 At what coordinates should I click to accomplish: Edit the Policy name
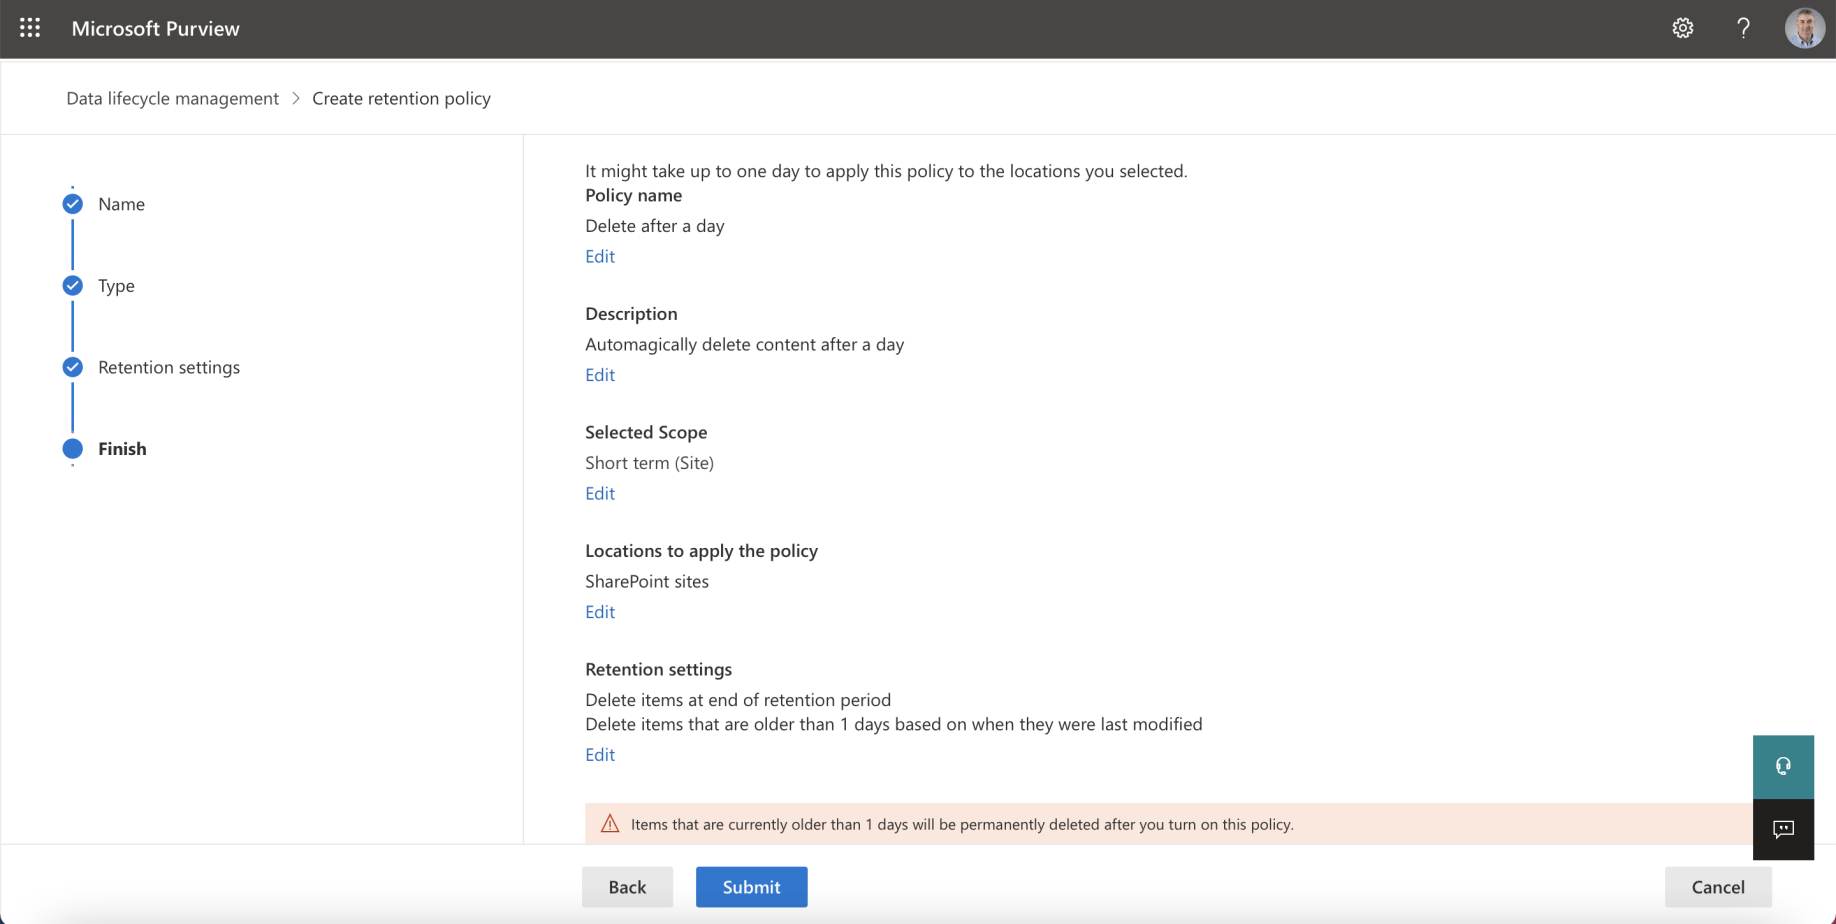[x=600, y=256]
